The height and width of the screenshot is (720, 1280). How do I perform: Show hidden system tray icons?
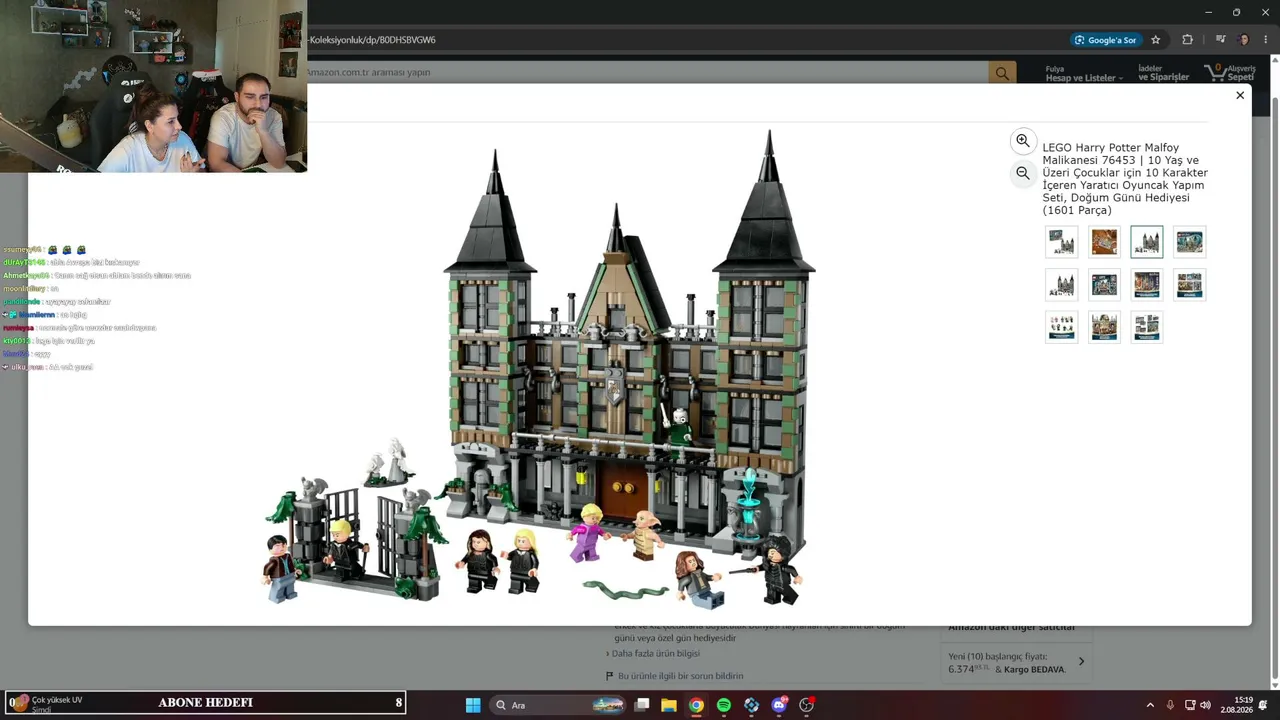click(x=1150, y=705)
